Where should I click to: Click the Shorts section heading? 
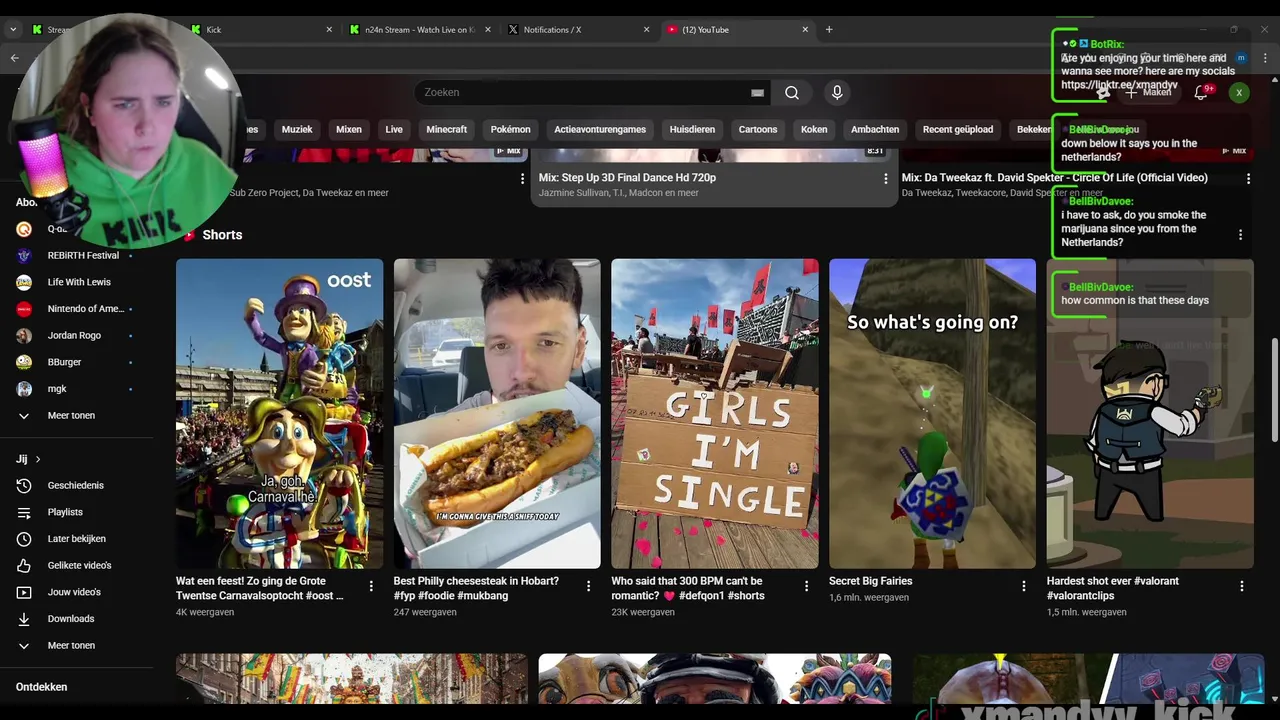(222, 235)
